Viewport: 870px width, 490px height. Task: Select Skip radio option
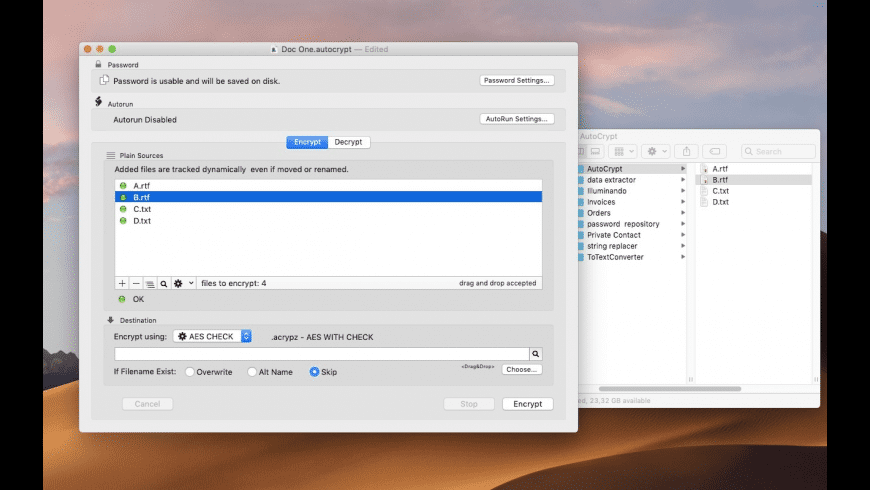pos(314,372)
